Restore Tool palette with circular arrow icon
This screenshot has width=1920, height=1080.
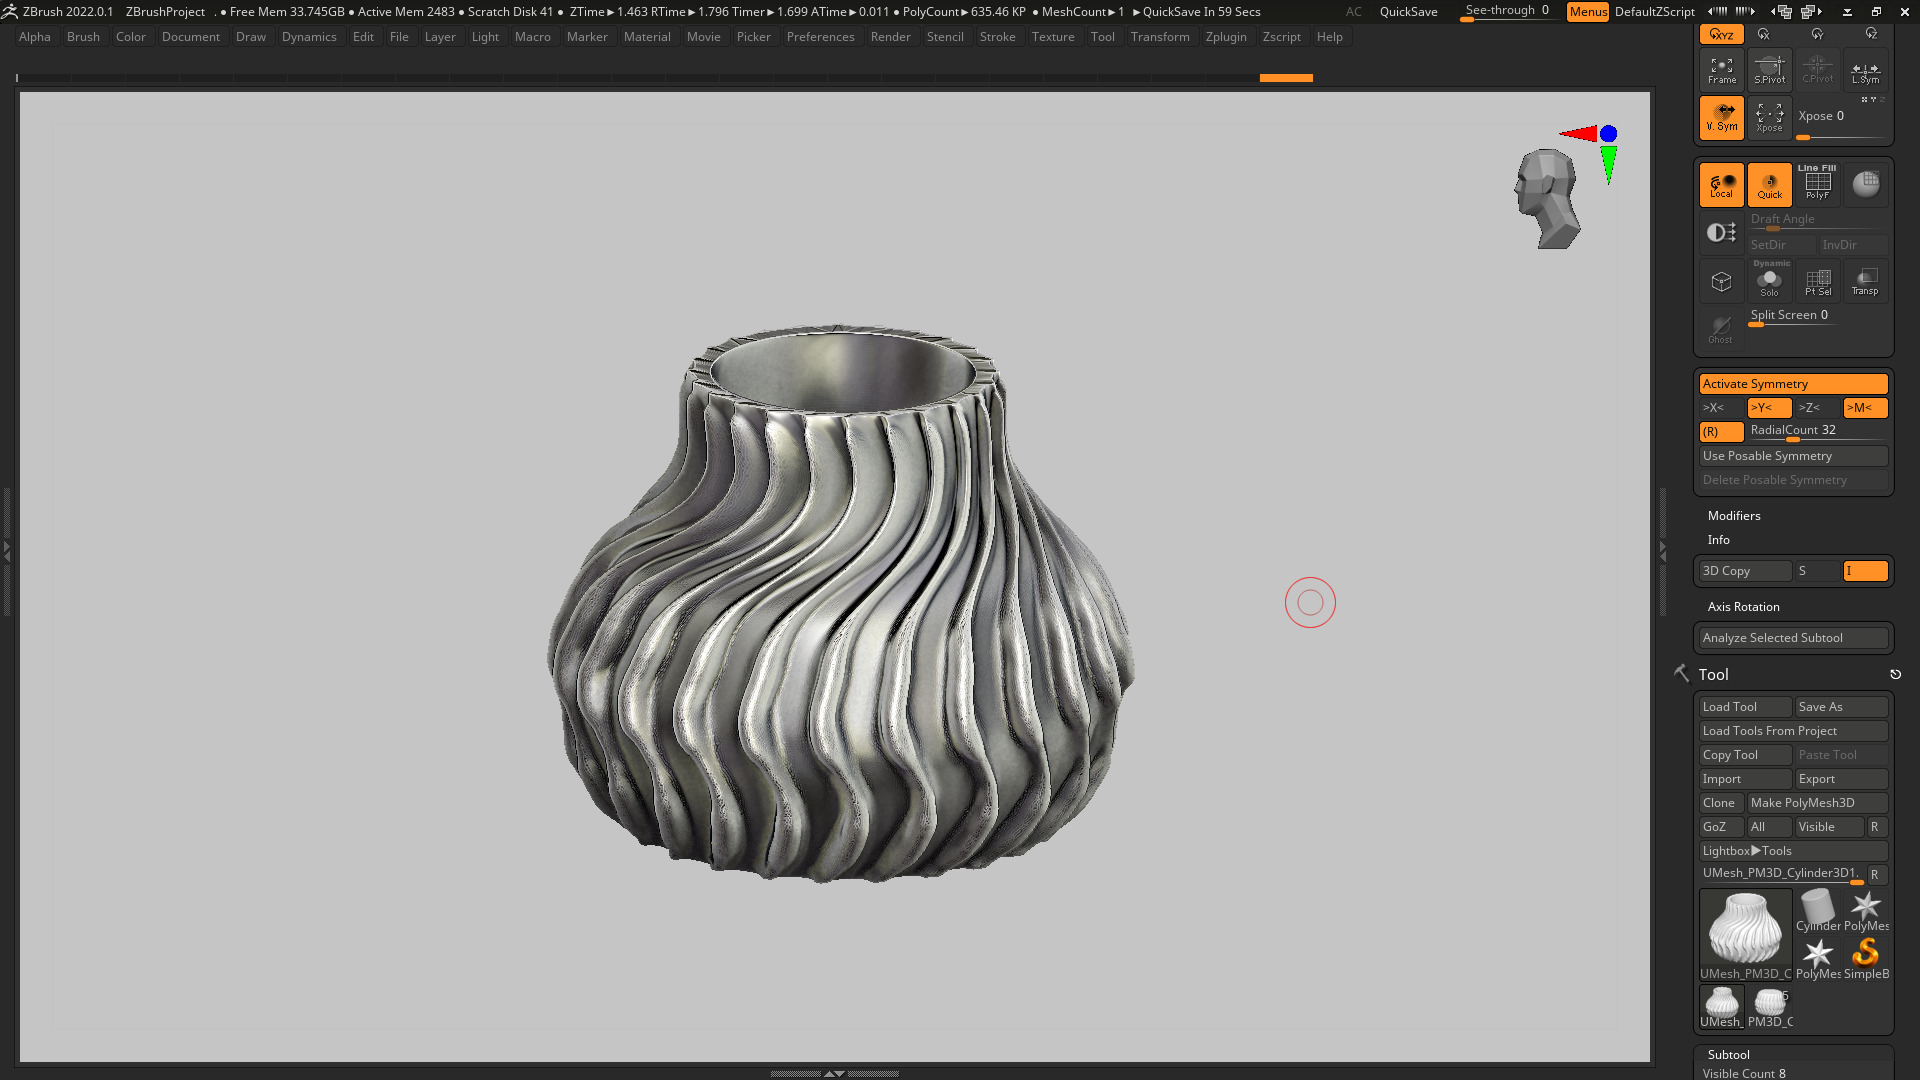coord(1895,675)
